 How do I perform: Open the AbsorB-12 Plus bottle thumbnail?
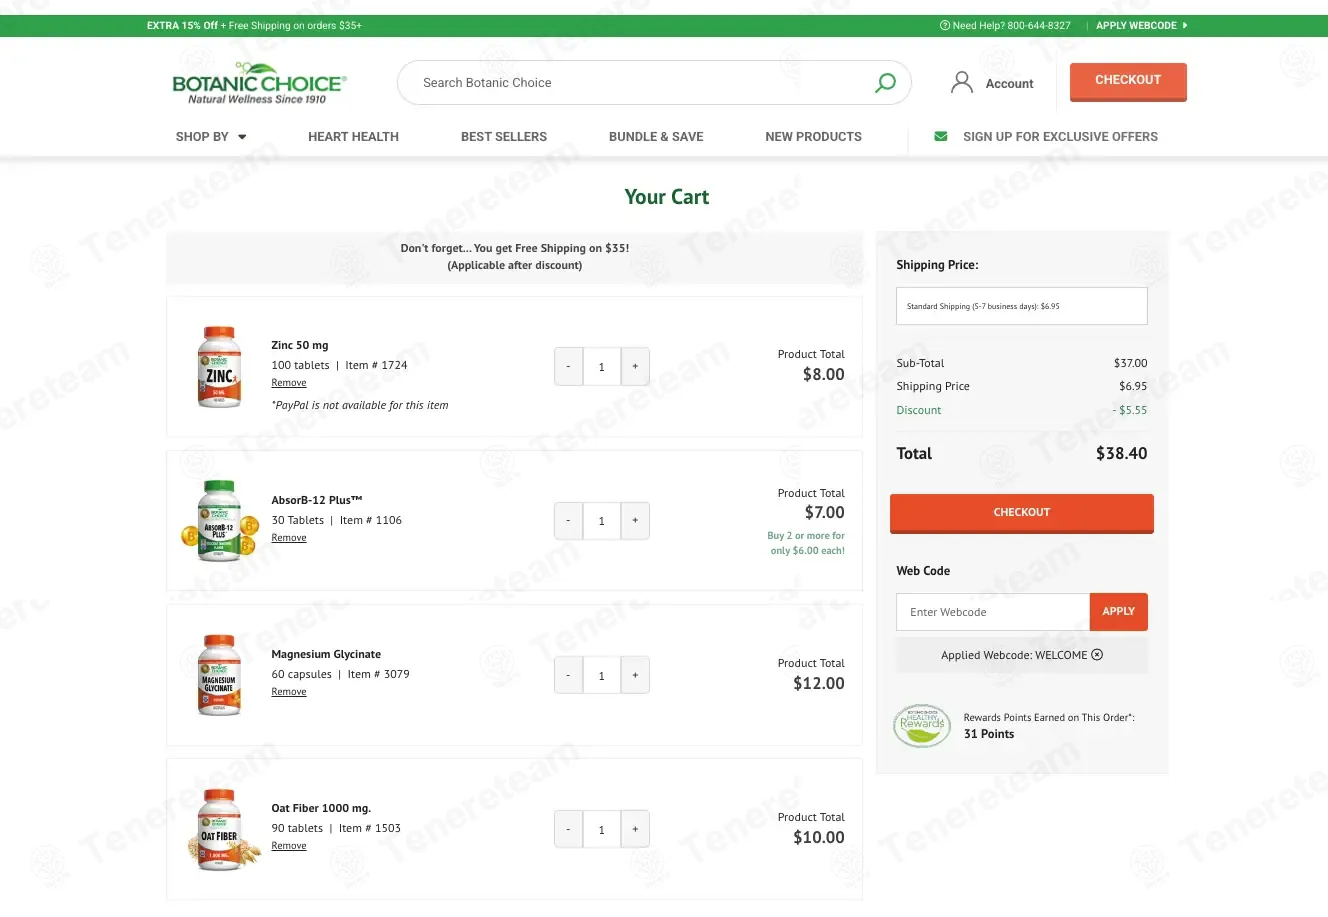(x=220, y=521)
